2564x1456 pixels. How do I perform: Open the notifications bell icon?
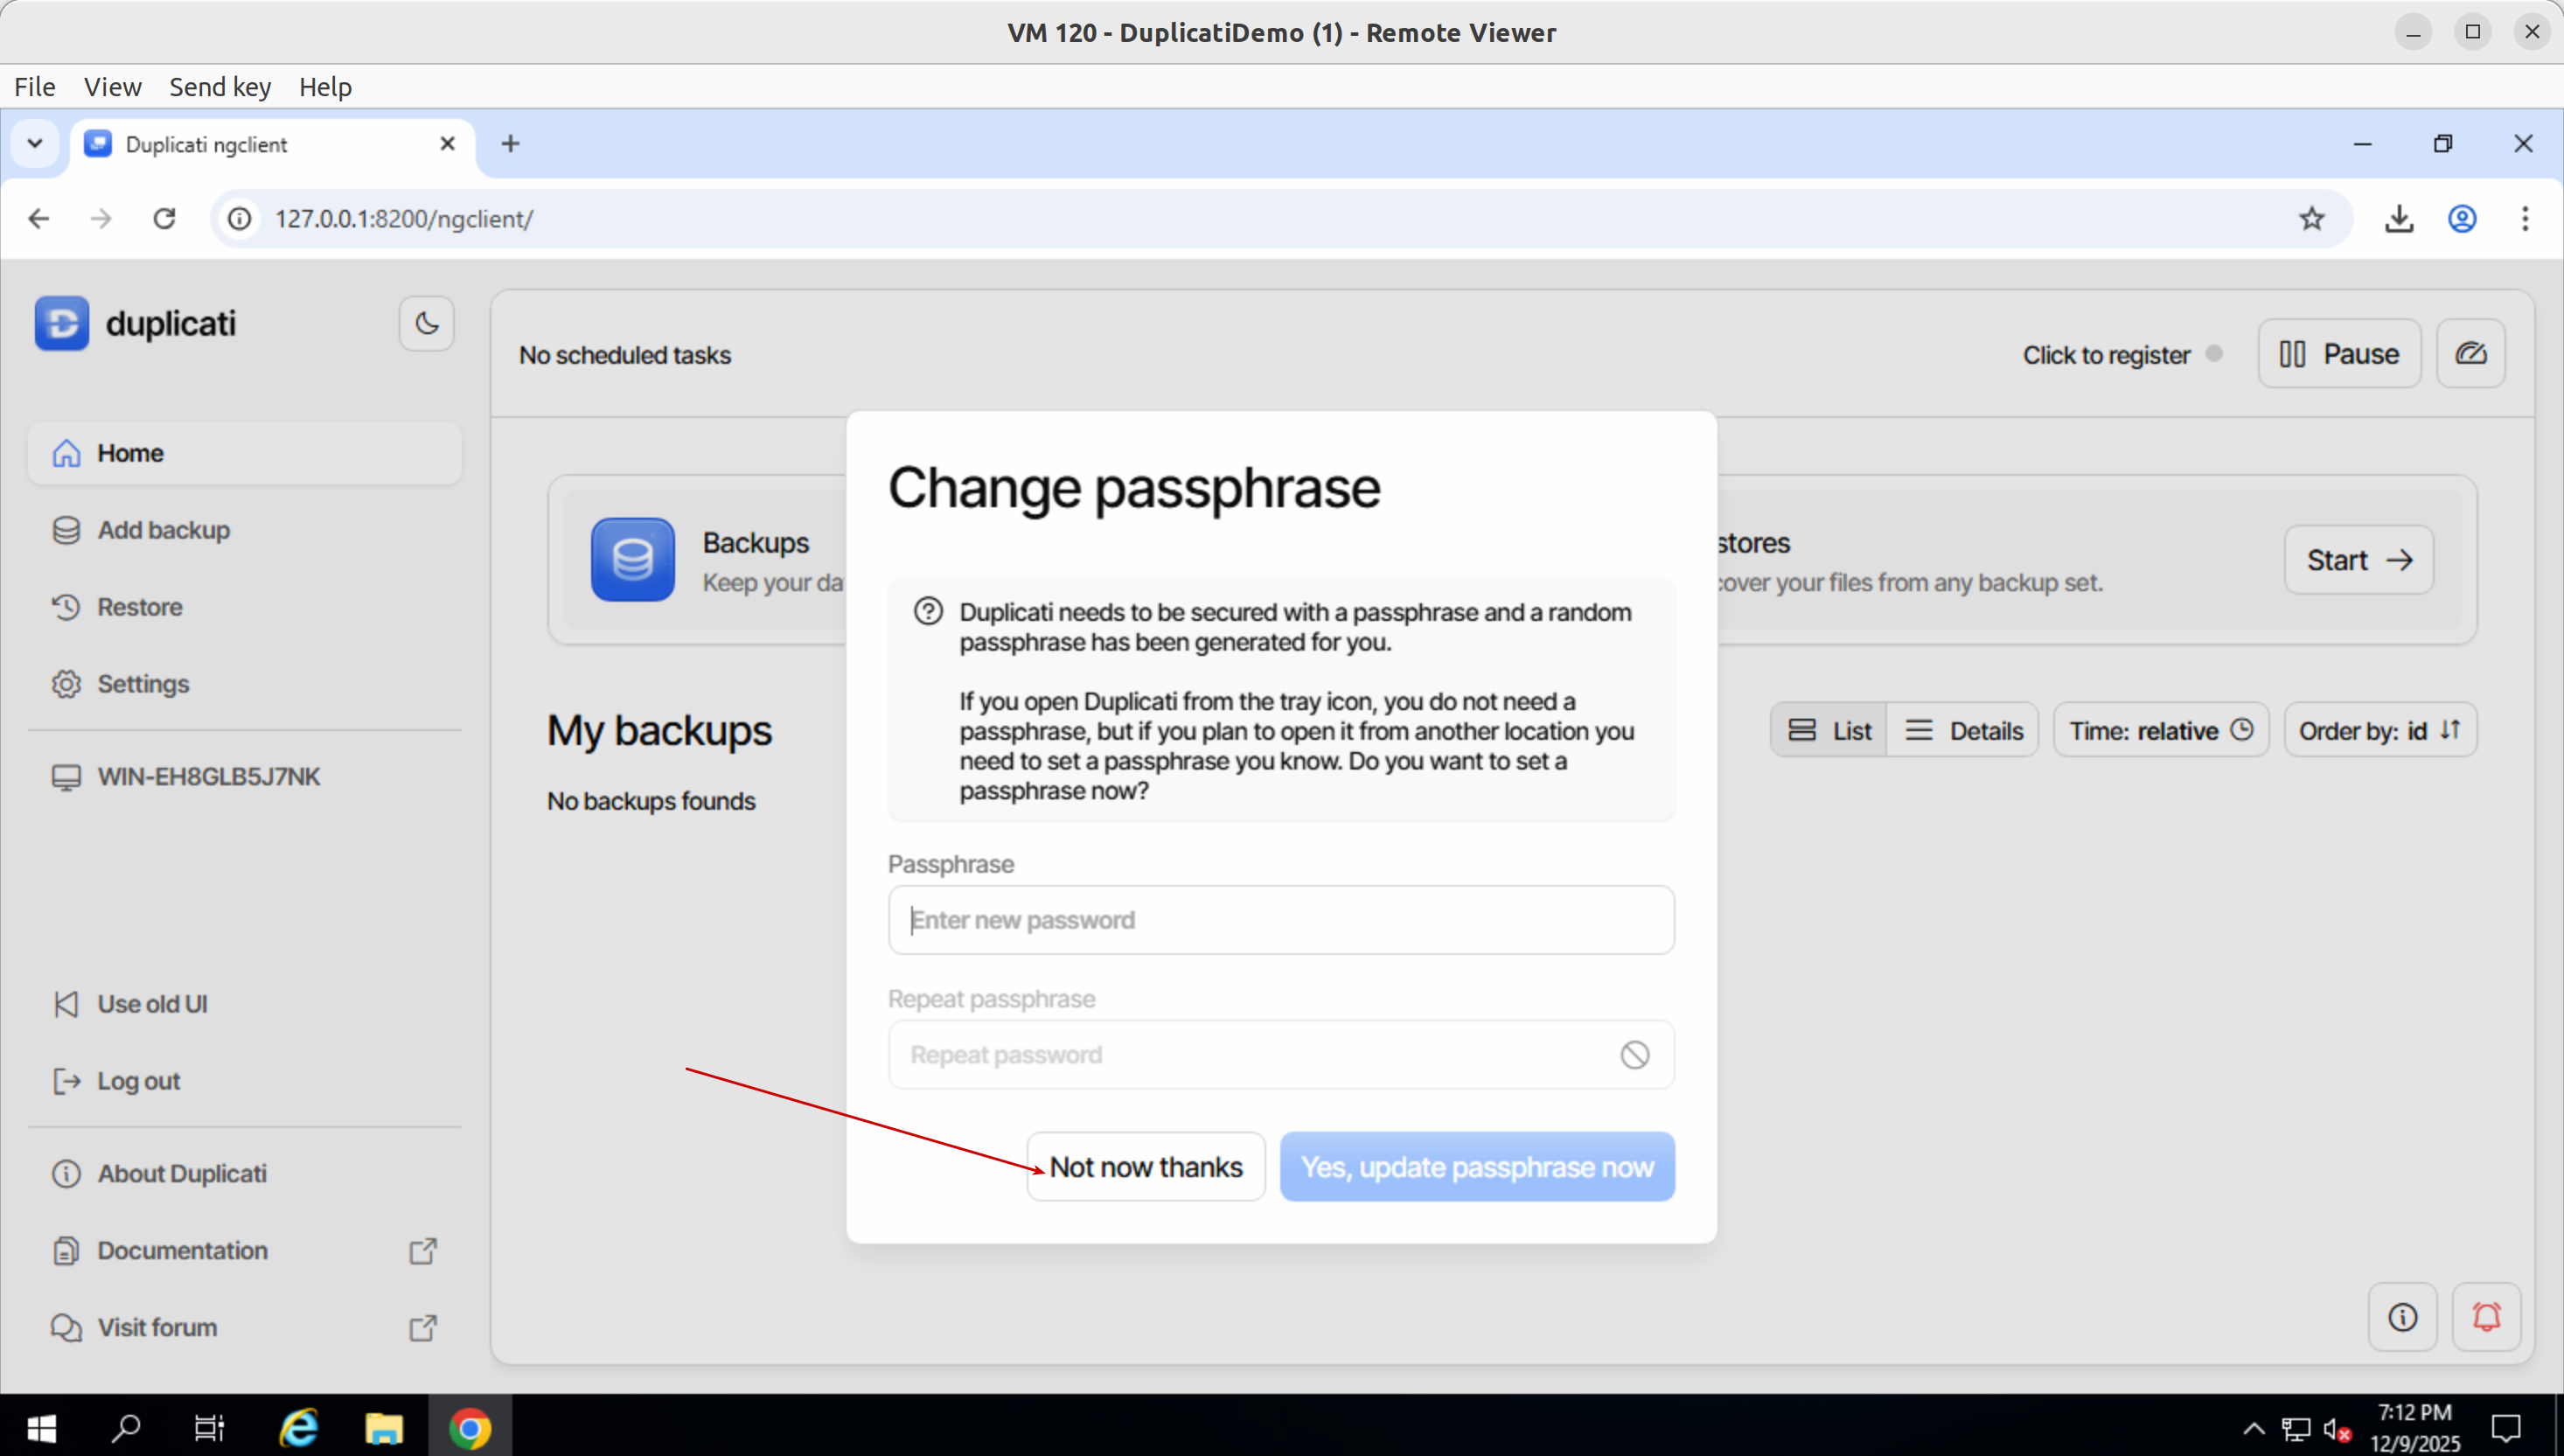pos(2486,1317)
